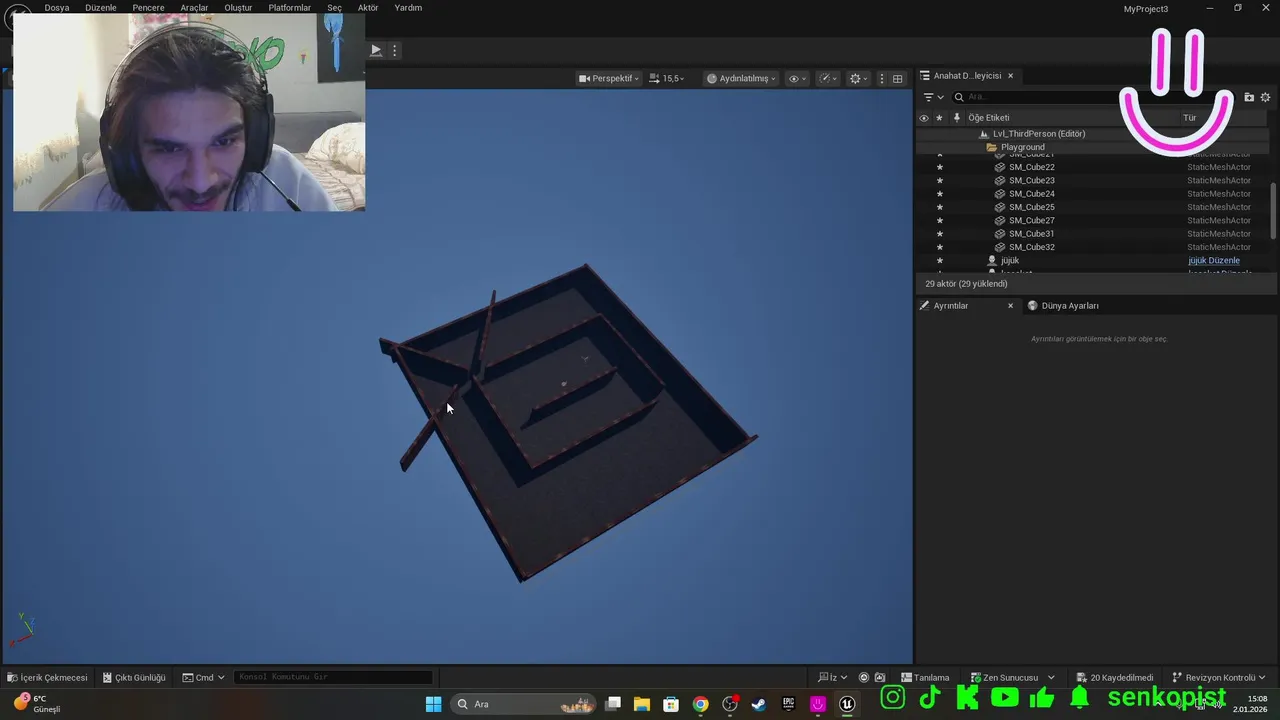Click the SM_Cube32 static mesh icon
The height and width of the screenshot is (720, 1280).
[x=1000, y=247]
